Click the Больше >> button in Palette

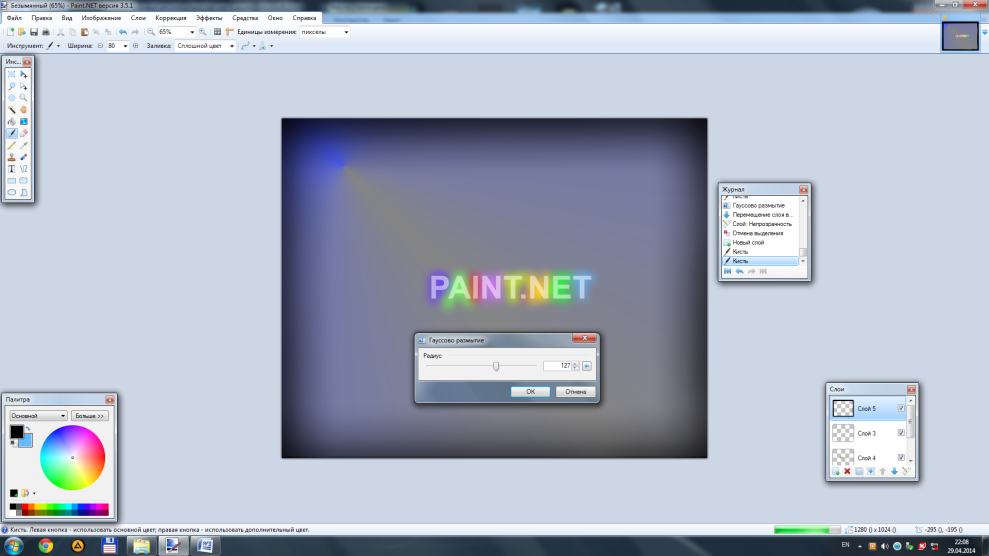click(x=90, y=416)
